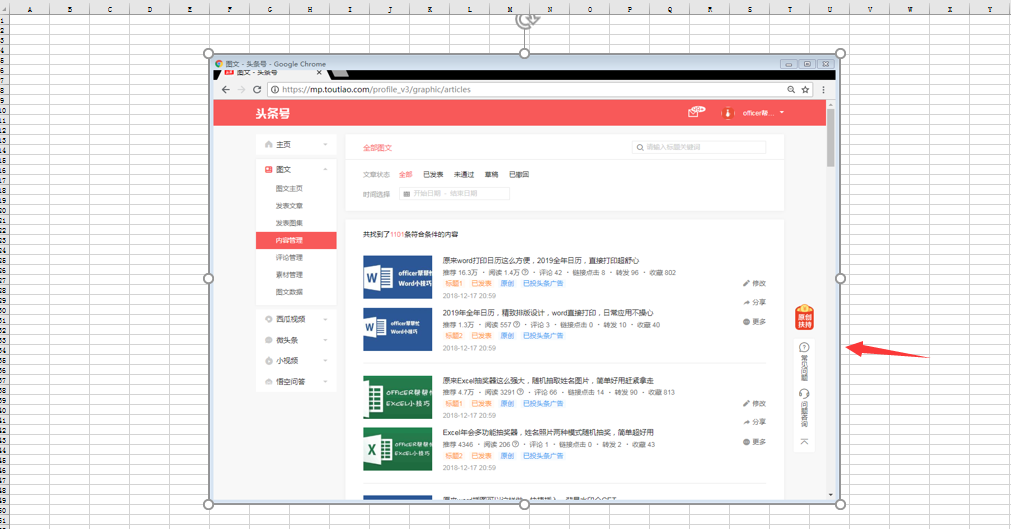Open 问题咨询 headset icon
This screenshot has width=1011, height=529.
tap(804, 394)
